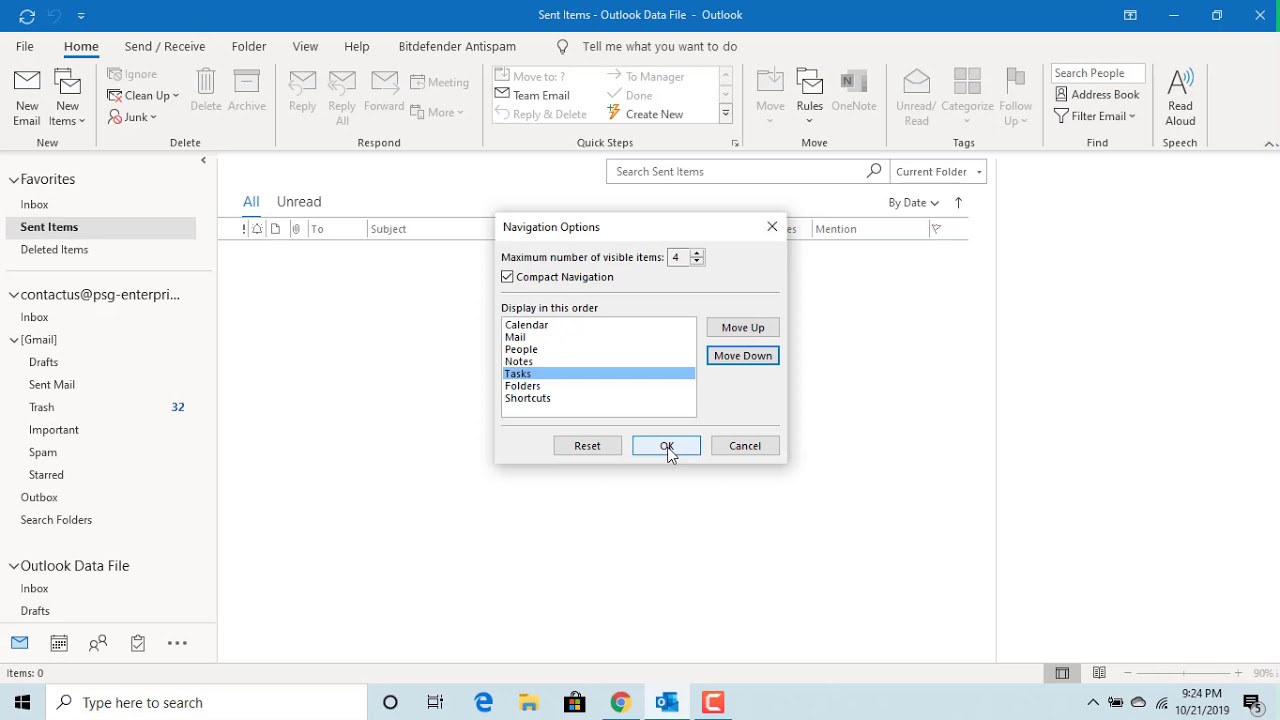The width and height of the screenshot is (1280, 720).
Task: Click the search magnifier icon
Action: [874, 171]
